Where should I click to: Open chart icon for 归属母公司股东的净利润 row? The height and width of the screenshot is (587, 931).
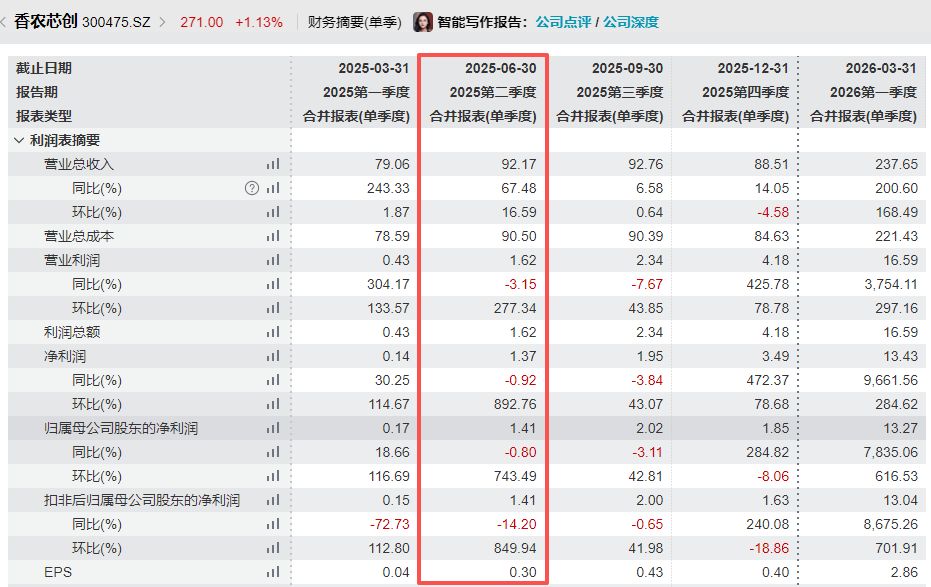coord(273,428)
